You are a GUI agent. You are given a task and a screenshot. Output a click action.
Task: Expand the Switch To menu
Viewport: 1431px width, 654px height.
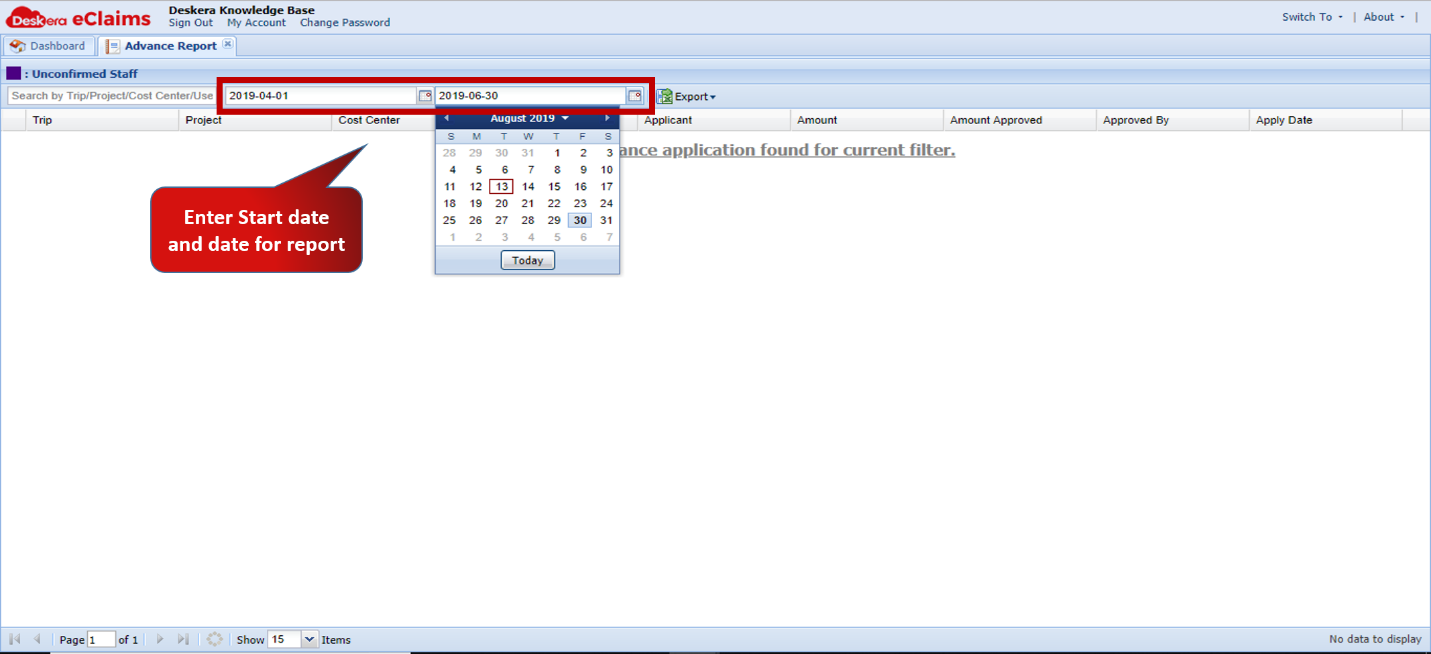(1313, 17)
